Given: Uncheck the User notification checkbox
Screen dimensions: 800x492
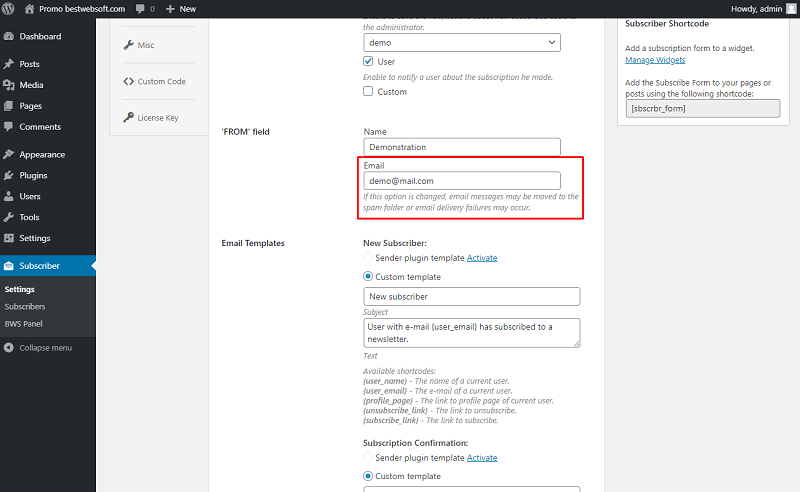Looking at the screenshot, I should 368,61.
